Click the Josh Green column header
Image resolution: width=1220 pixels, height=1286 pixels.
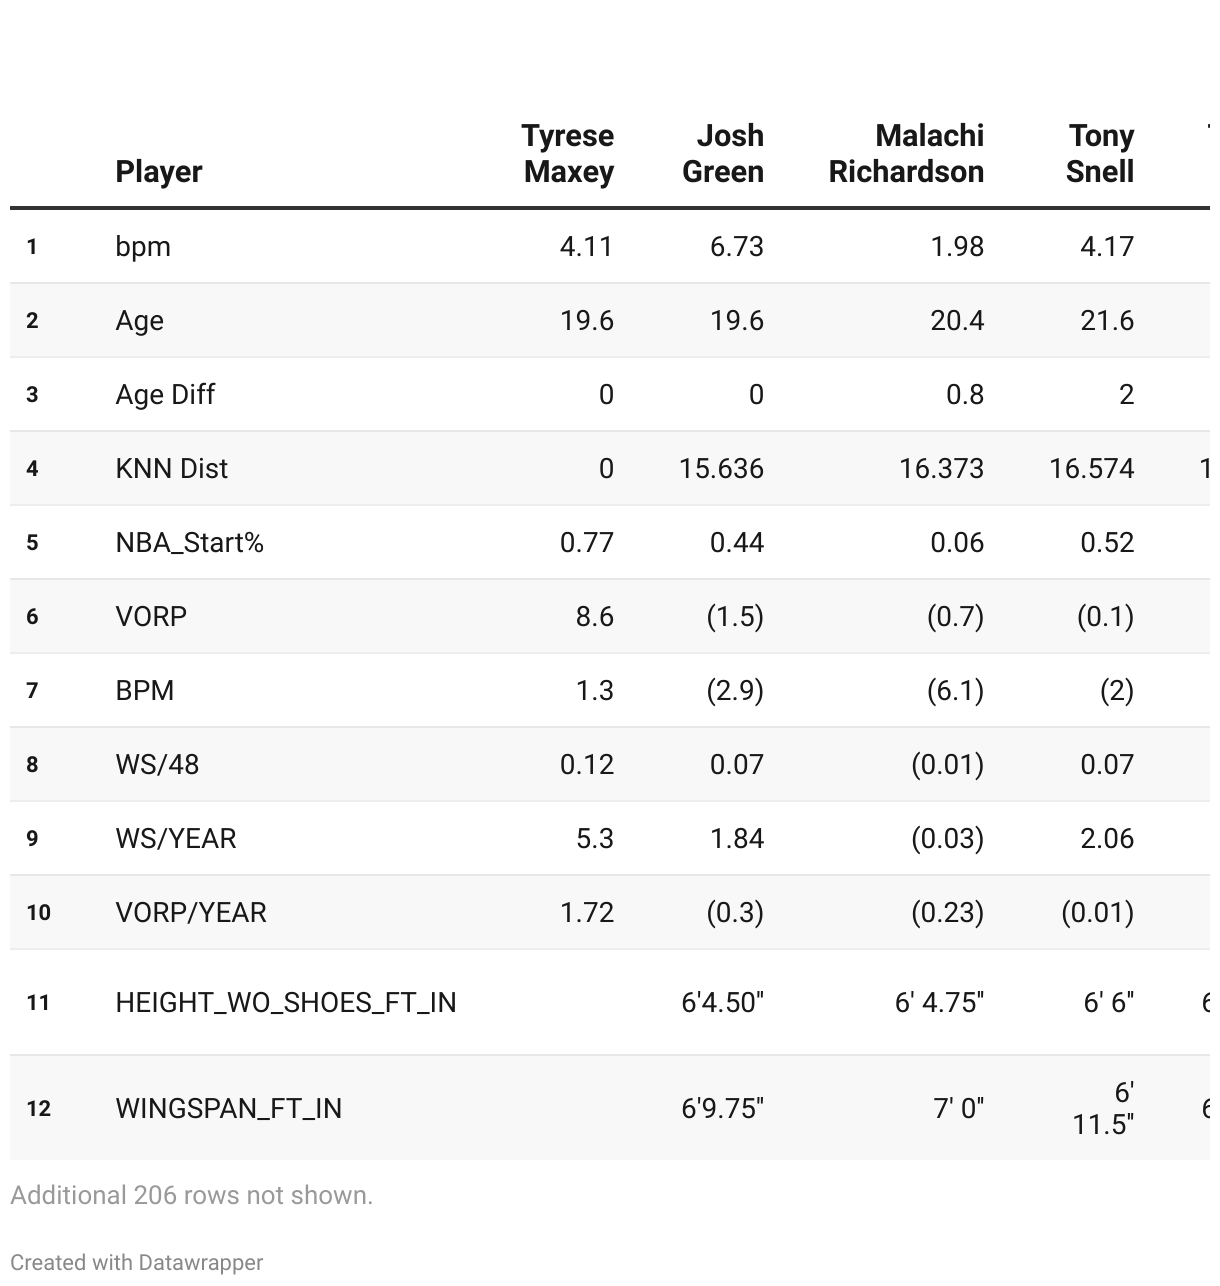point(722,154)
